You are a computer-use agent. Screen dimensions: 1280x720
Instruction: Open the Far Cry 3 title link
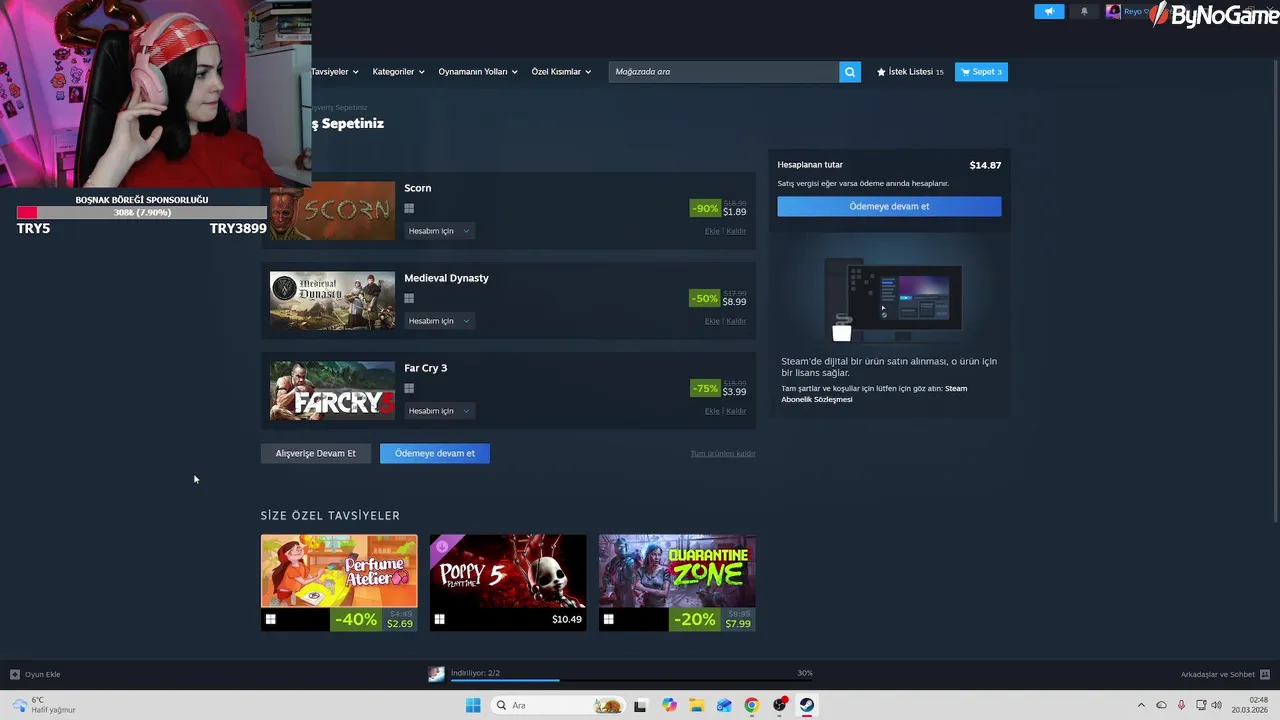click(426, 368)
